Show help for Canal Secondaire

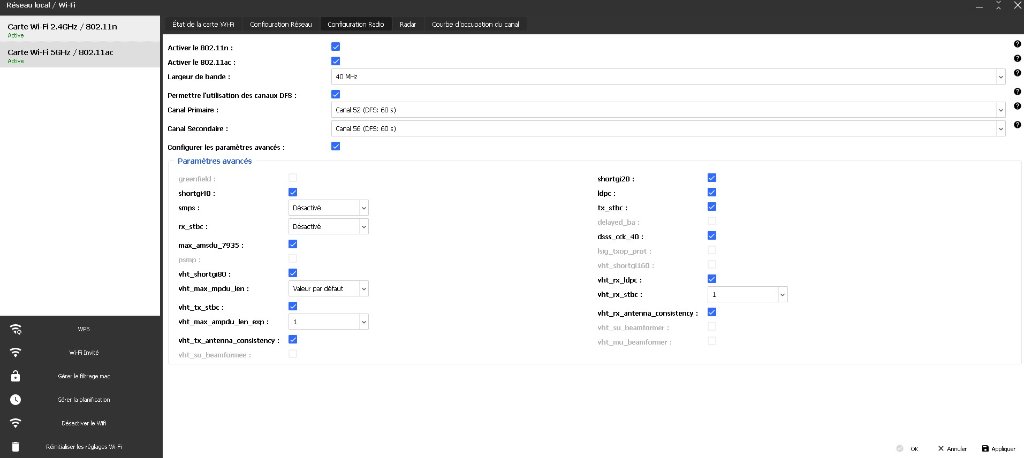pyautogui.click(x=1017, y=124)
